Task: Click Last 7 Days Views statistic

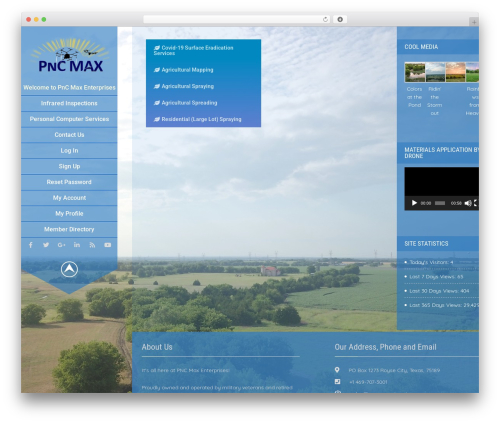Action: (x=436, y=277)
